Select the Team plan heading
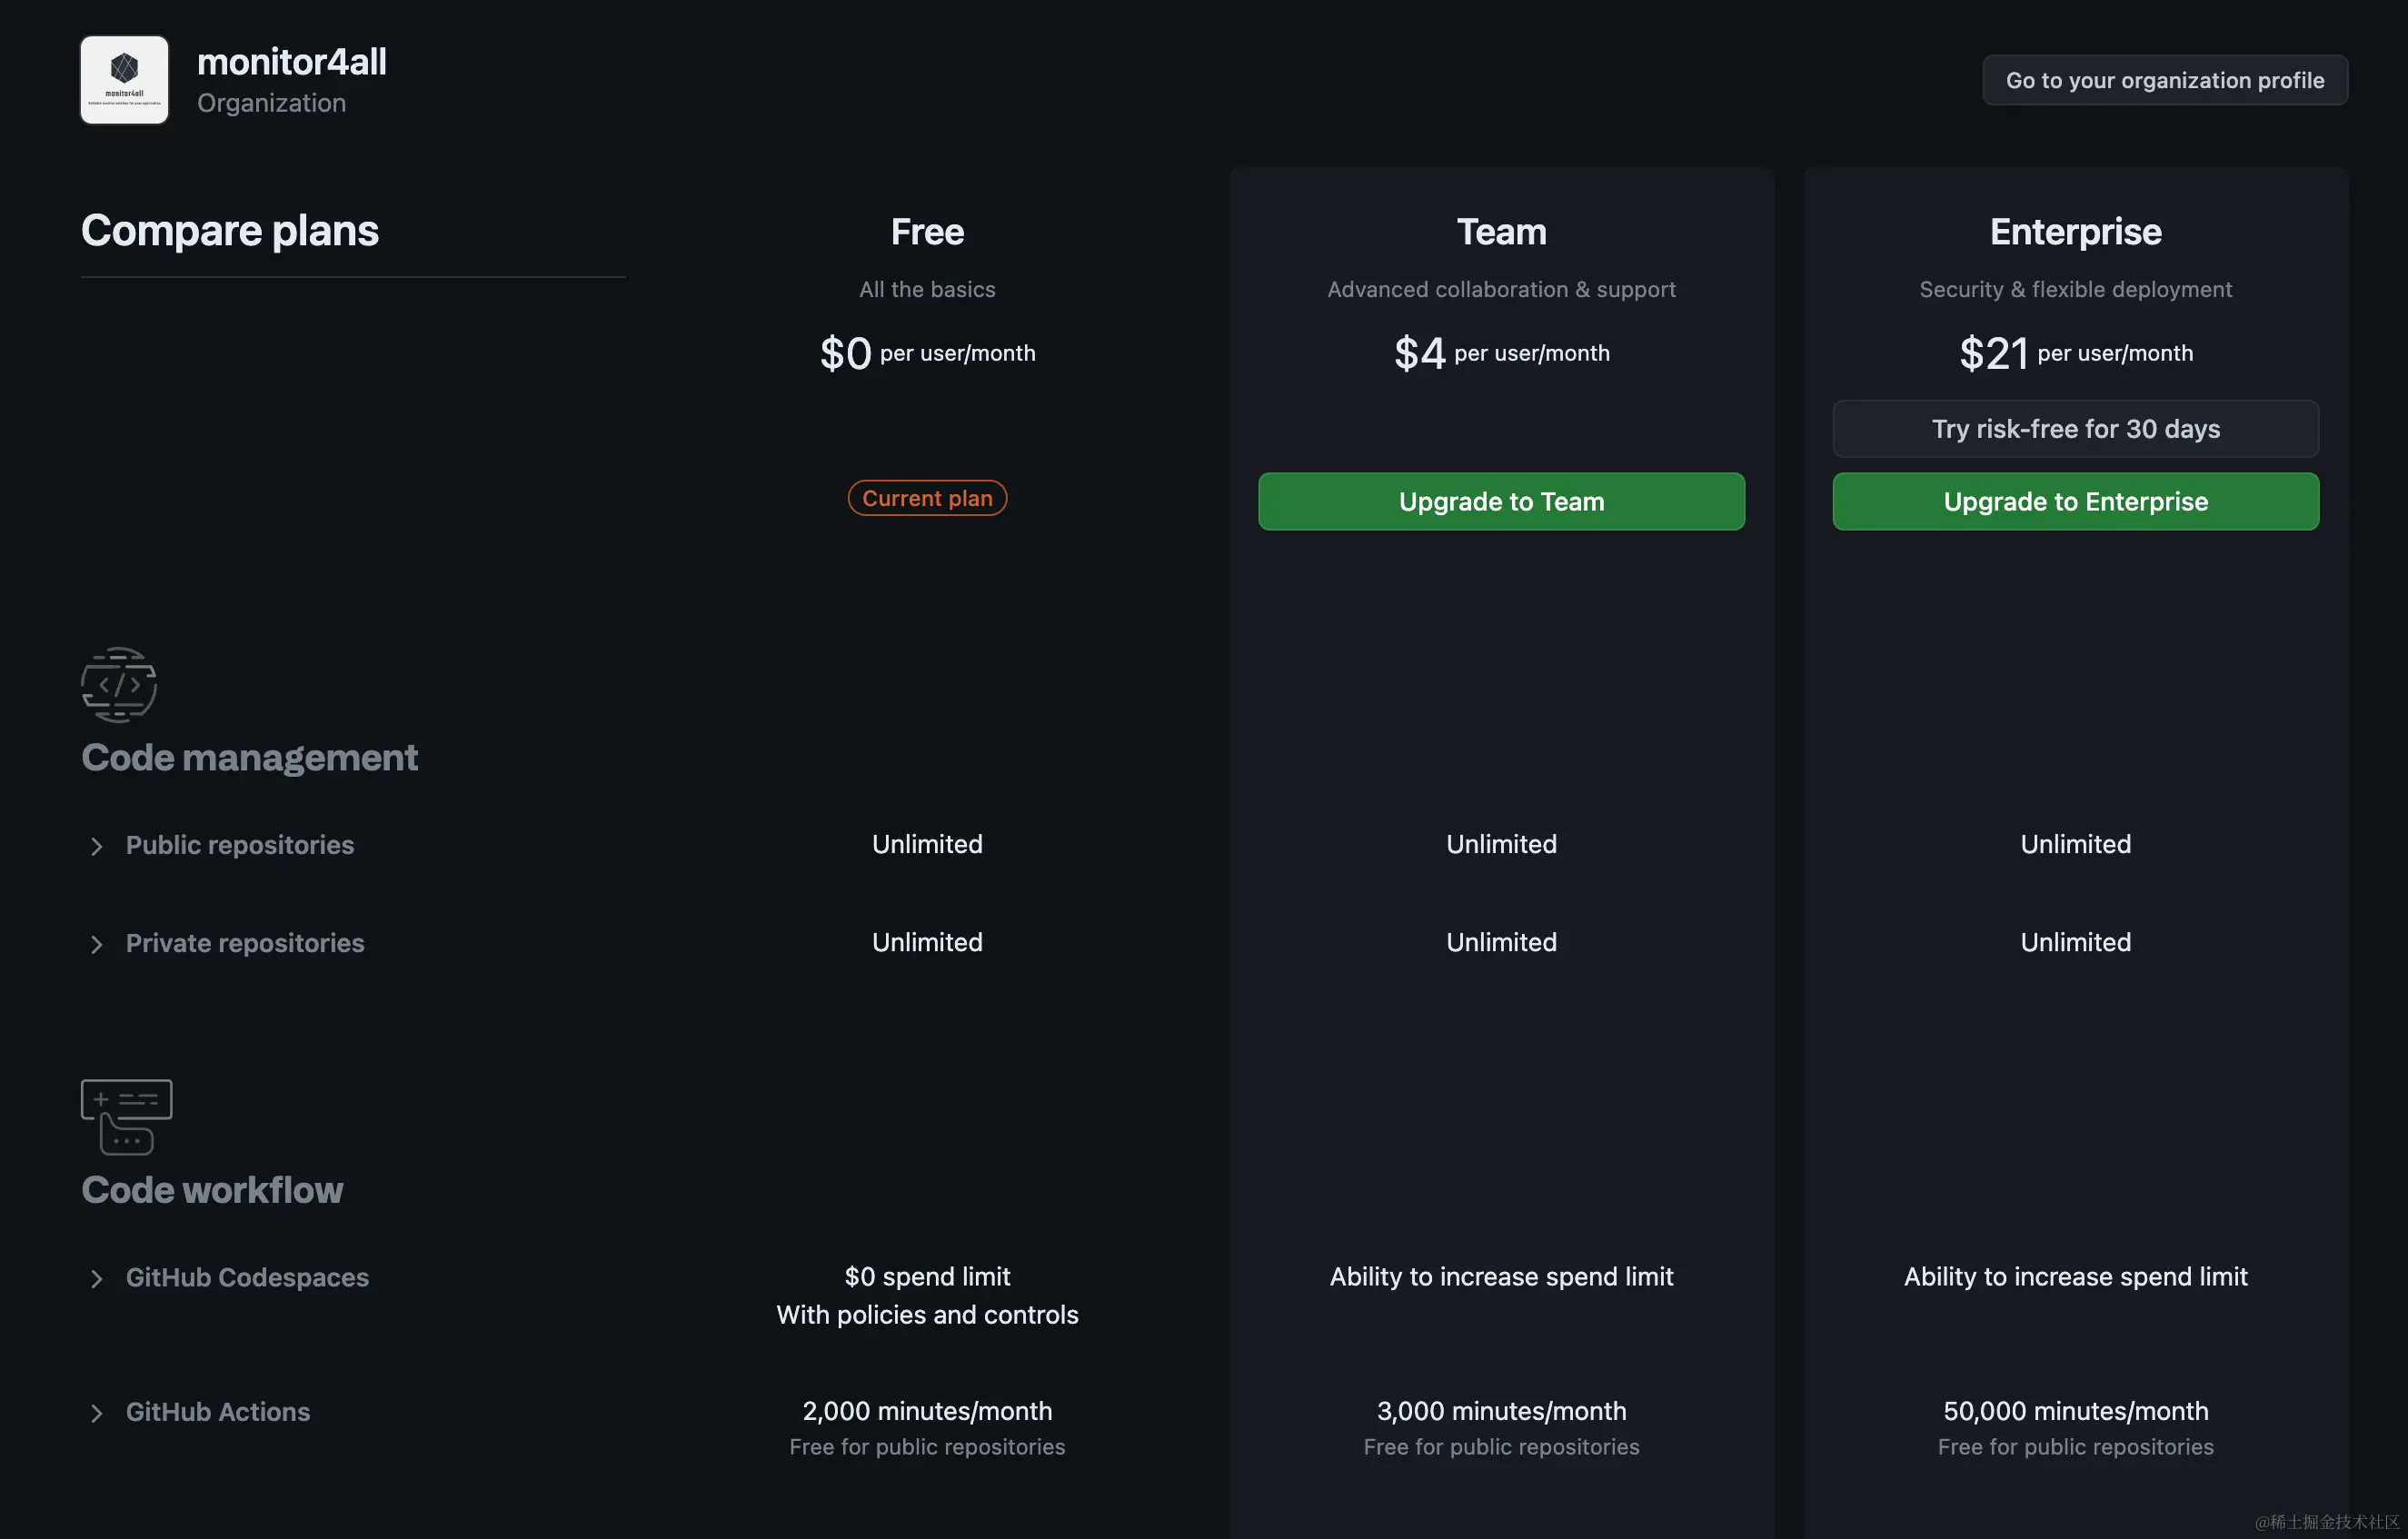Screen dimensions: 2408x1539 [x=1501, y=232]
